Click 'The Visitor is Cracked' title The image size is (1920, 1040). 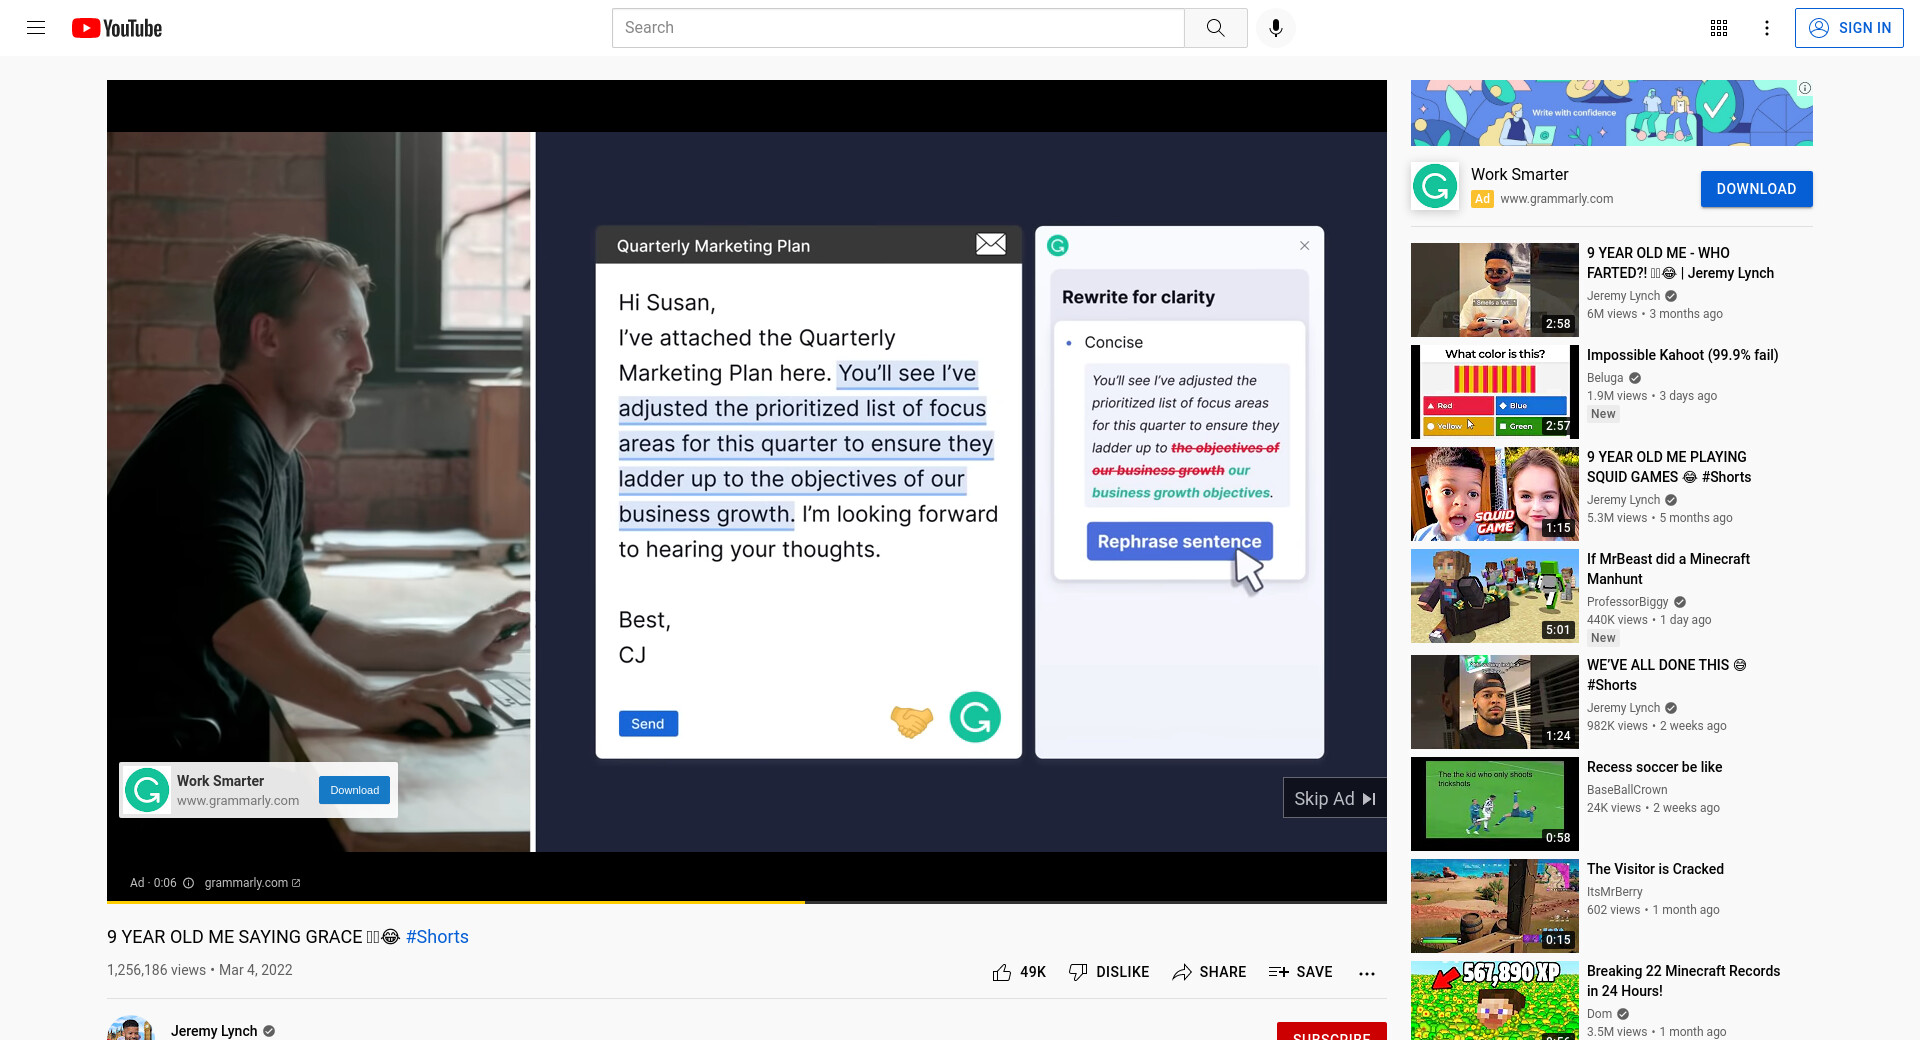1655,869
